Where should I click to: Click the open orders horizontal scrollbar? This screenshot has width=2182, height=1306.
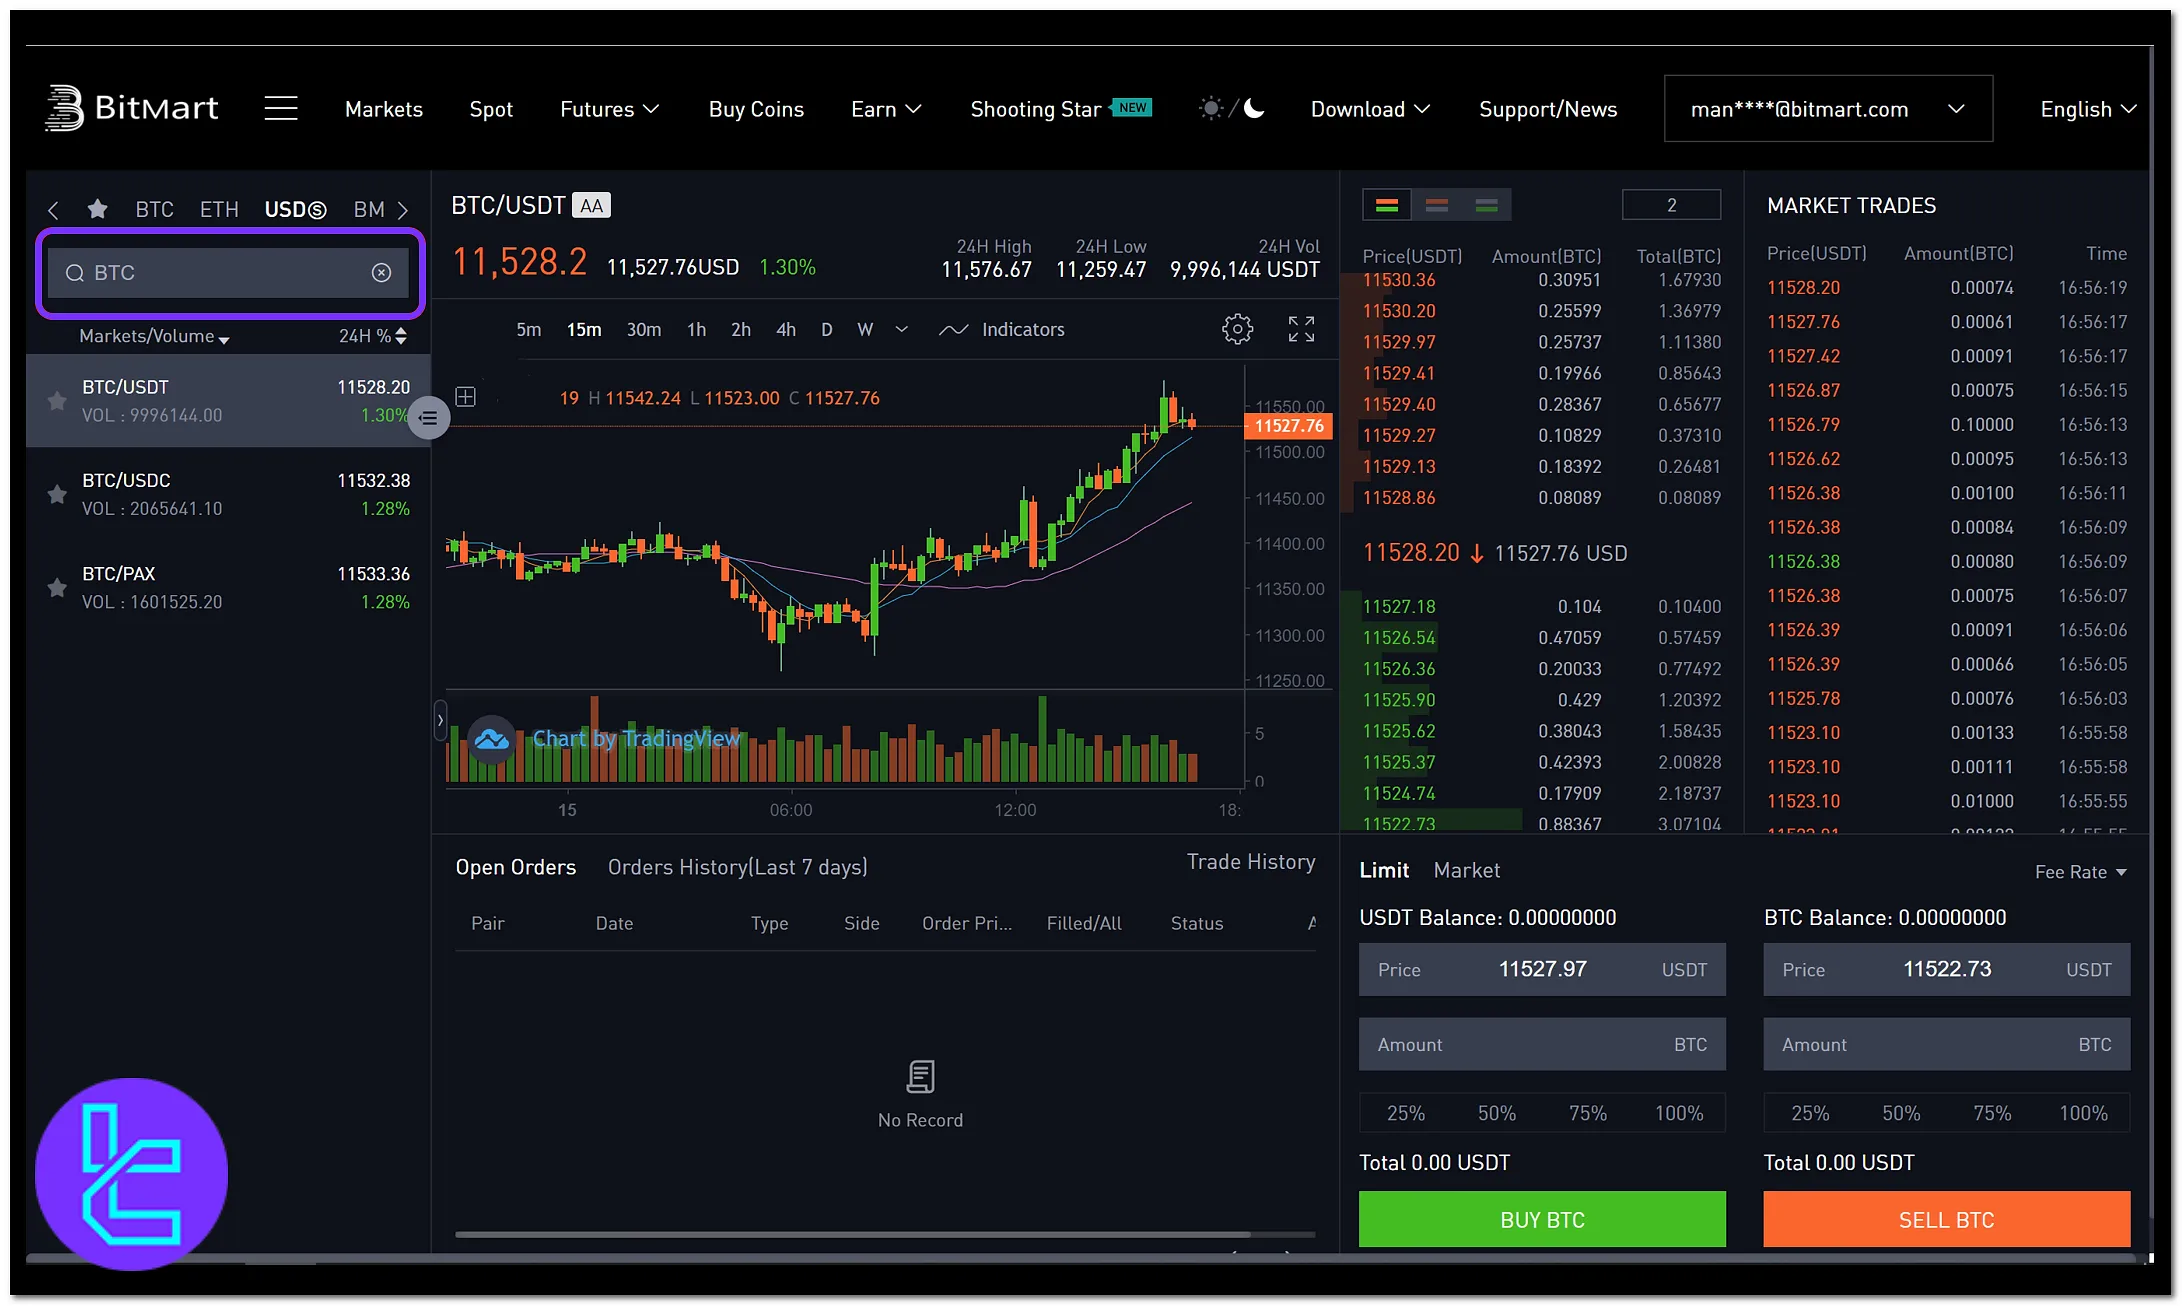pyautogui.click(x=852, y=1234)
